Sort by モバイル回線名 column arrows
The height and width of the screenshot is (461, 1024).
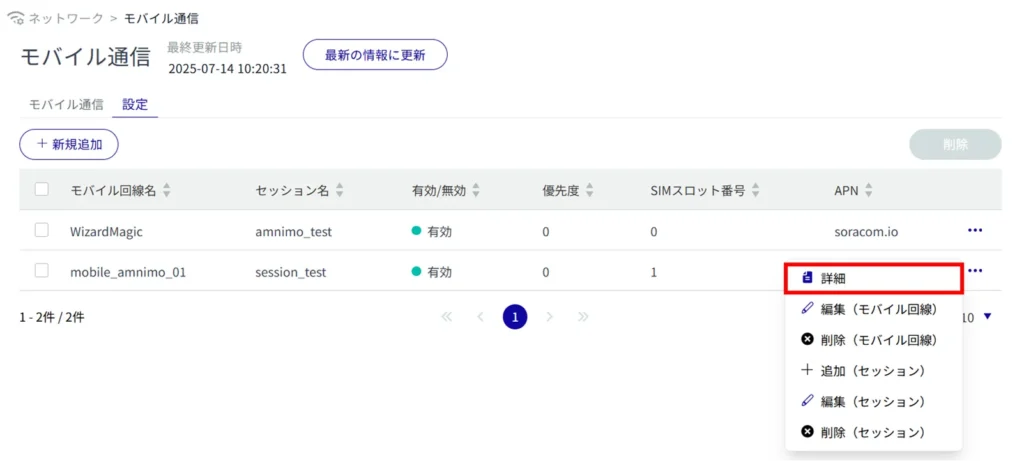(x=167, y=190)
